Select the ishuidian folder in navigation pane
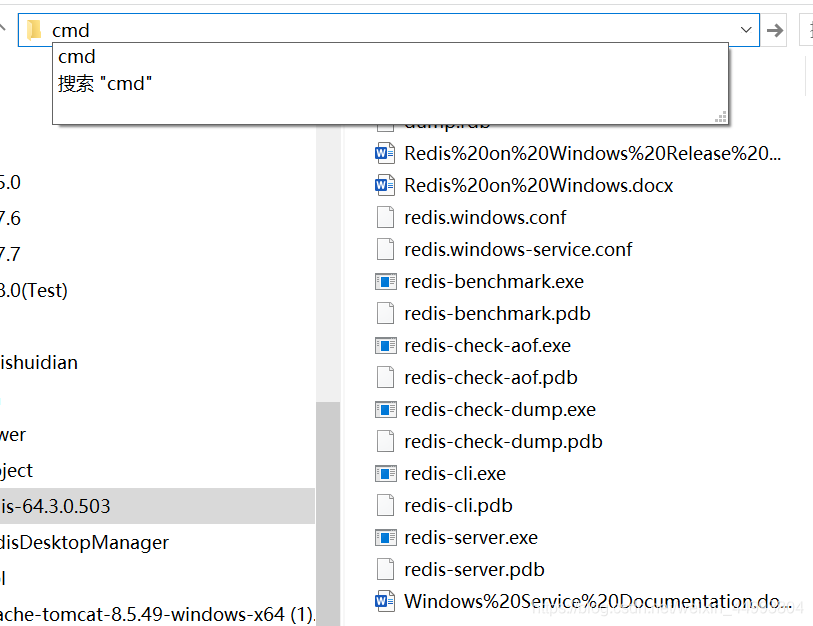This screenshot has height=626, width=813. (x=39, y=363)
